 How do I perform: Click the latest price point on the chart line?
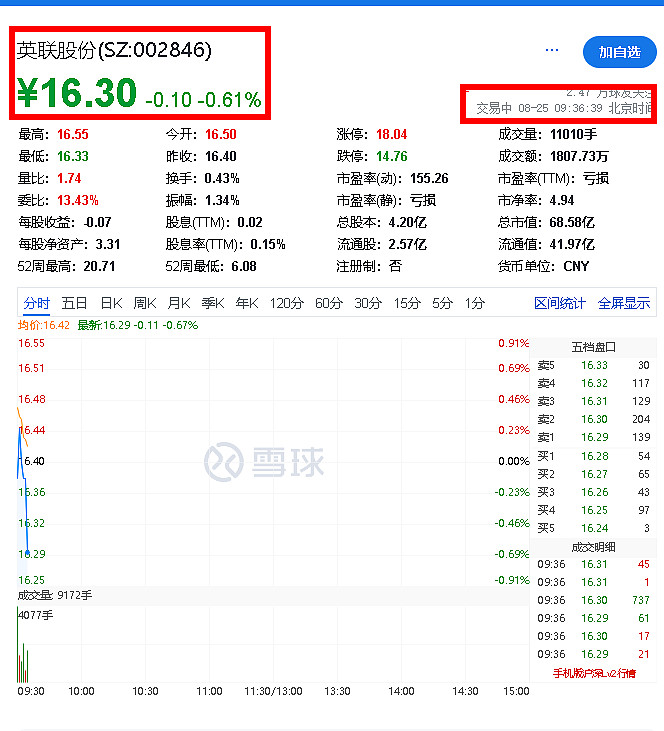tap(28, 553)
